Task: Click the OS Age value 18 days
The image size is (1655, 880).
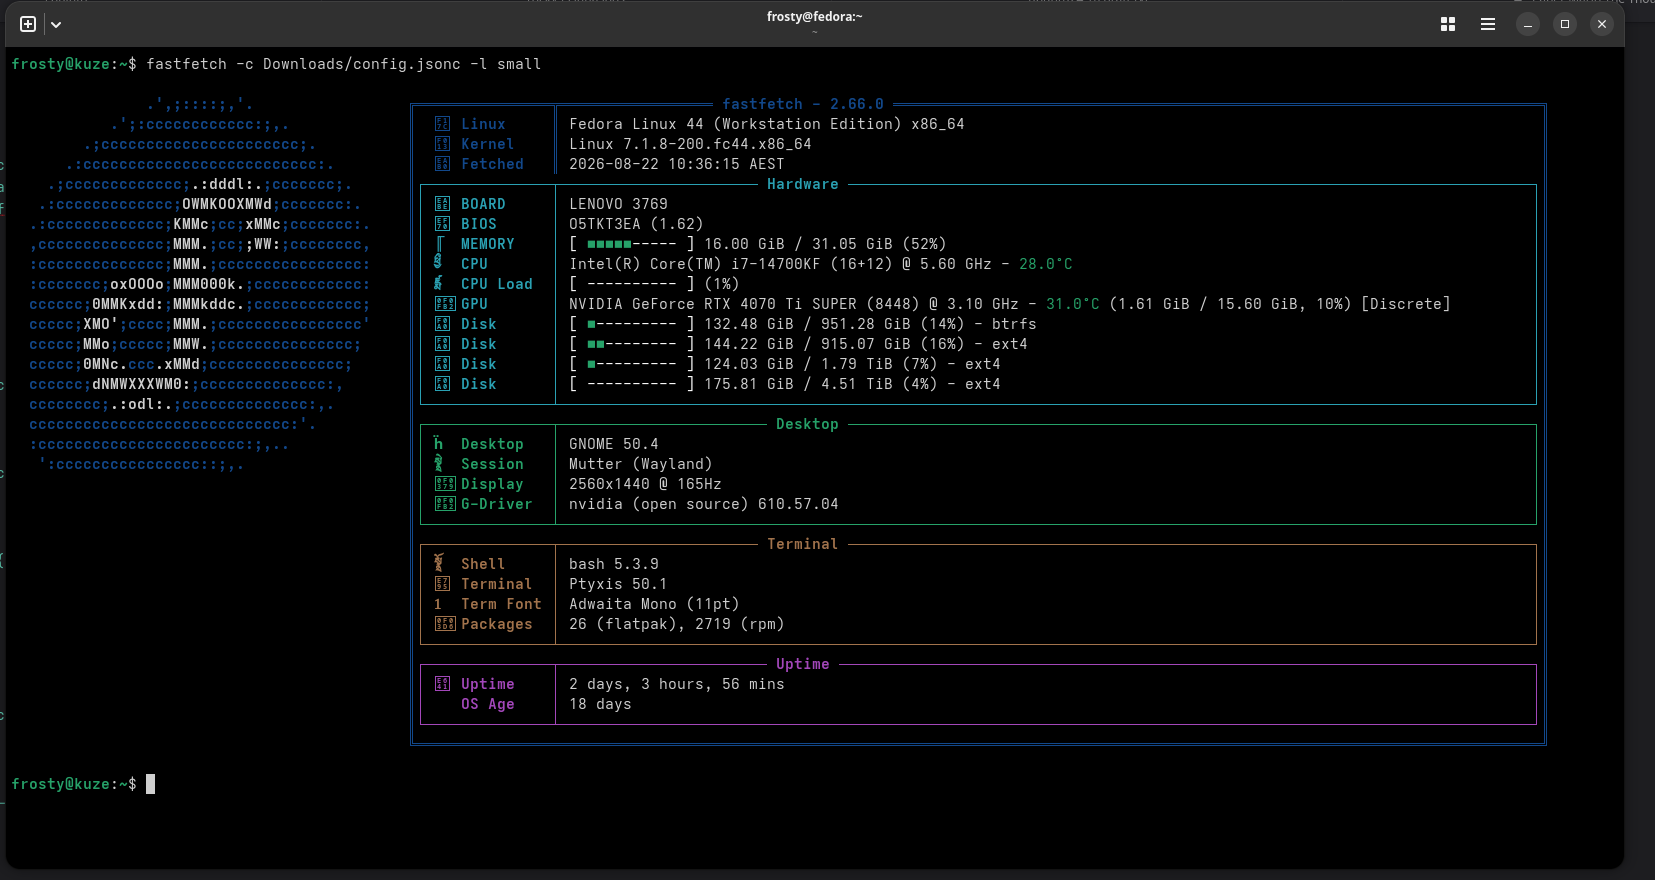Action: pos(600,704)
